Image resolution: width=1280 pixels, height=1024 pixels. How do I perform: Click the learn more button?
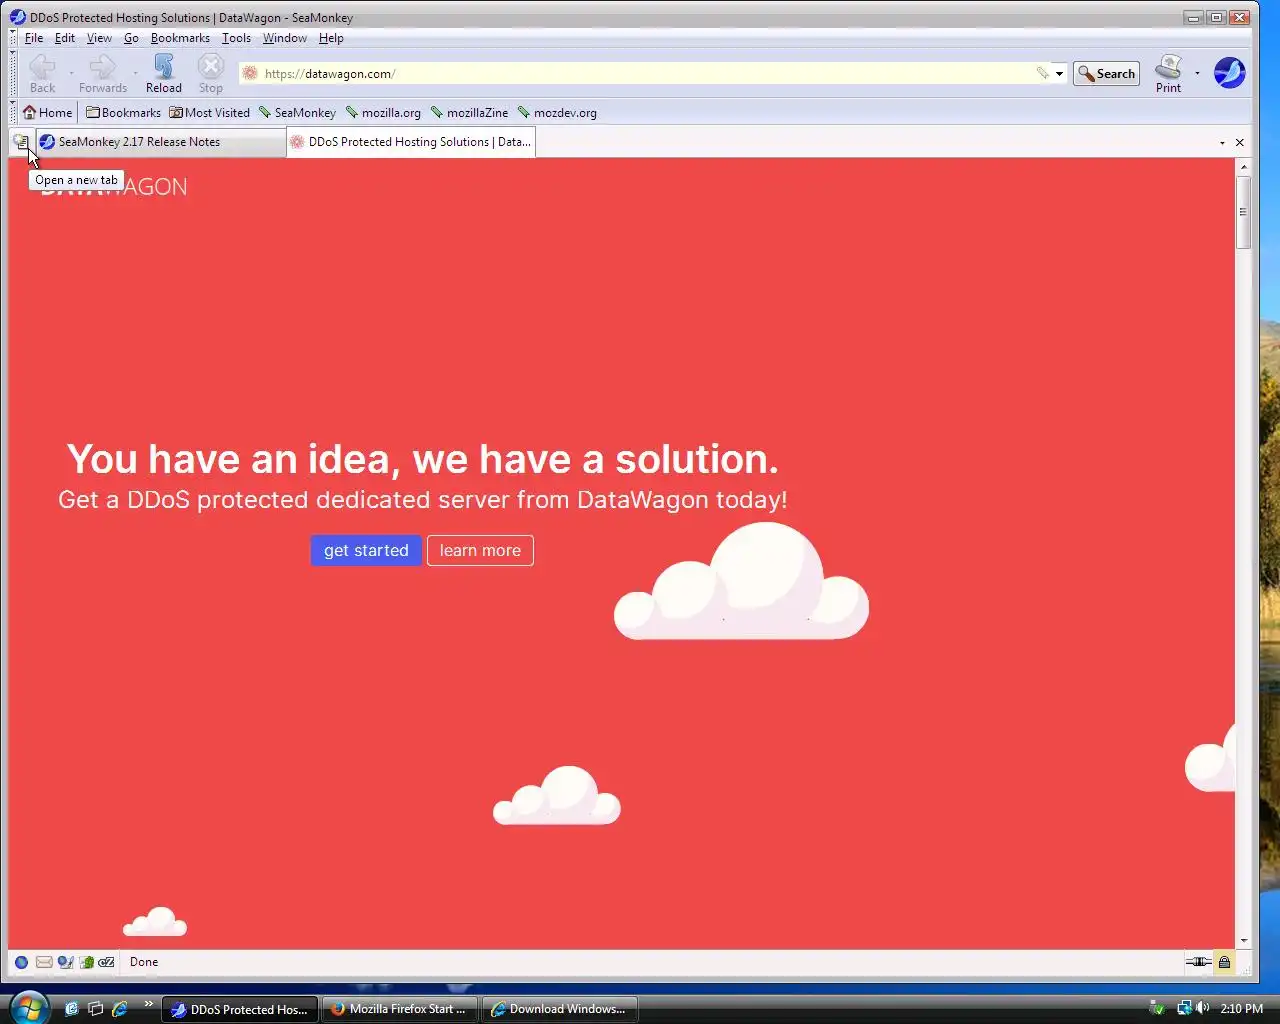(x=480, y=550)
